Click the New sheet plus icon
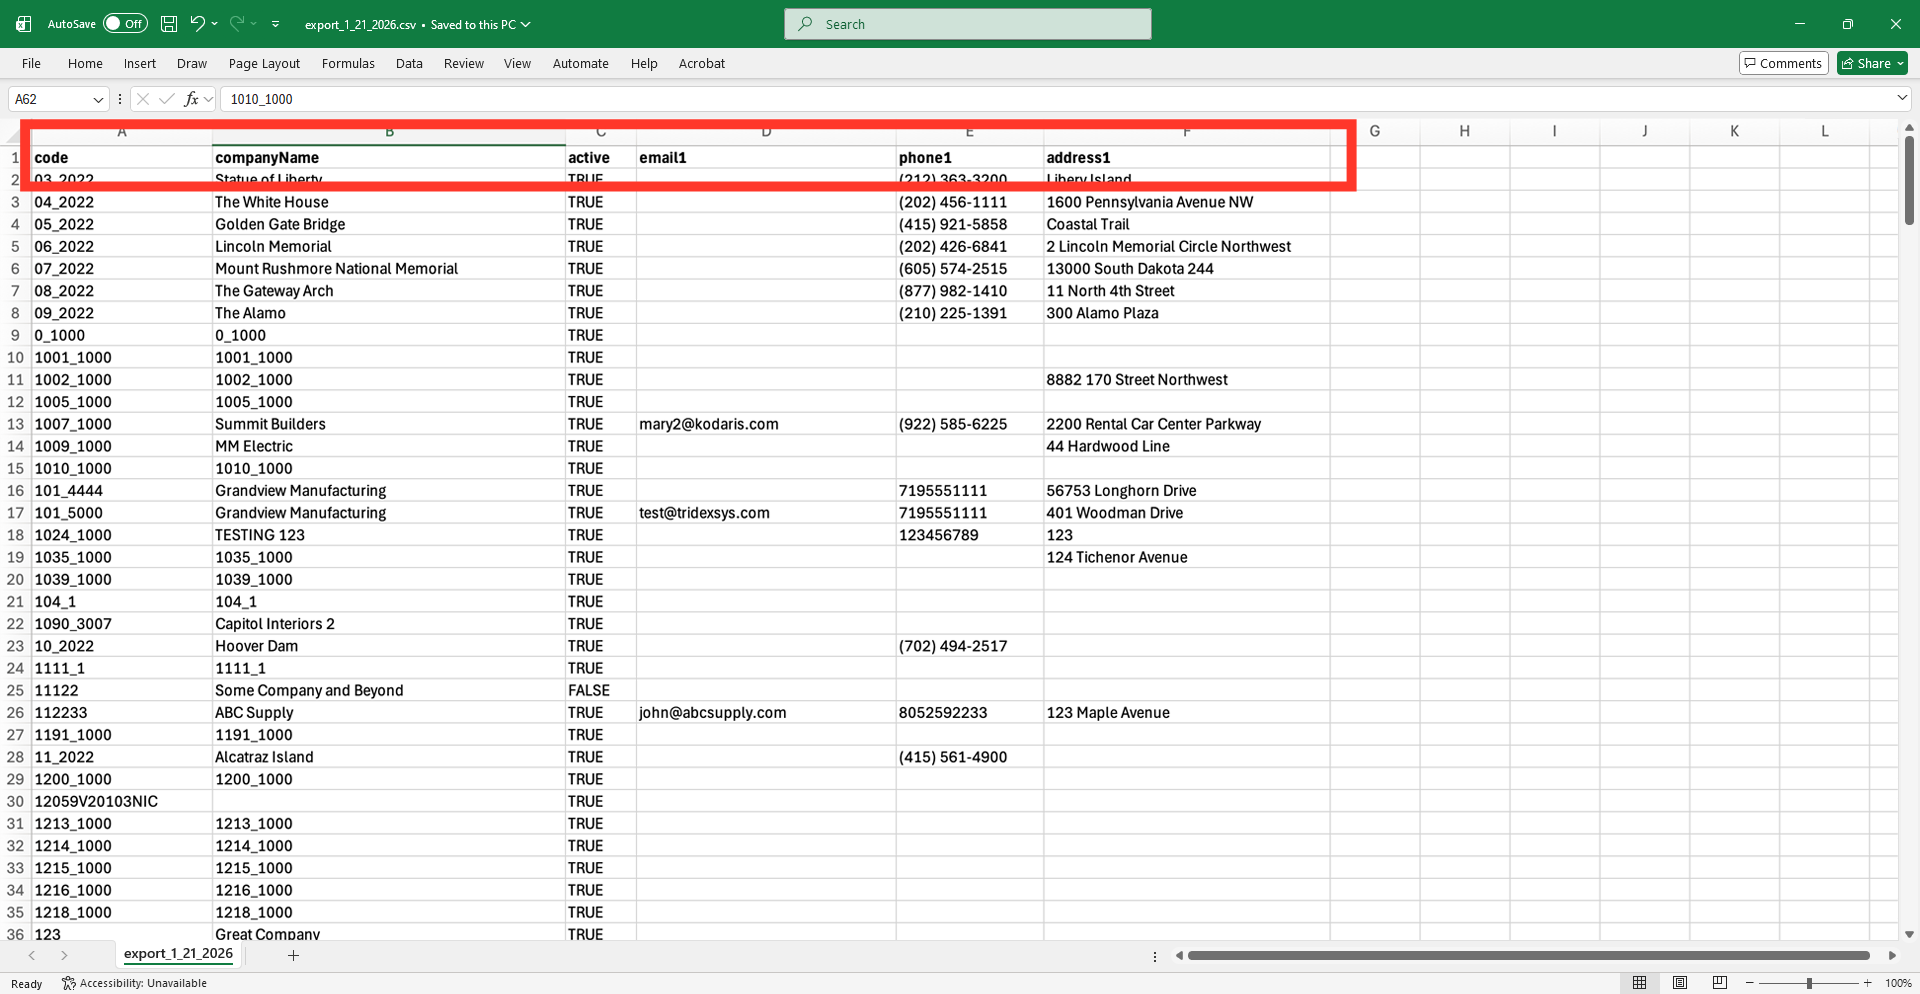 tap(293, 955)
